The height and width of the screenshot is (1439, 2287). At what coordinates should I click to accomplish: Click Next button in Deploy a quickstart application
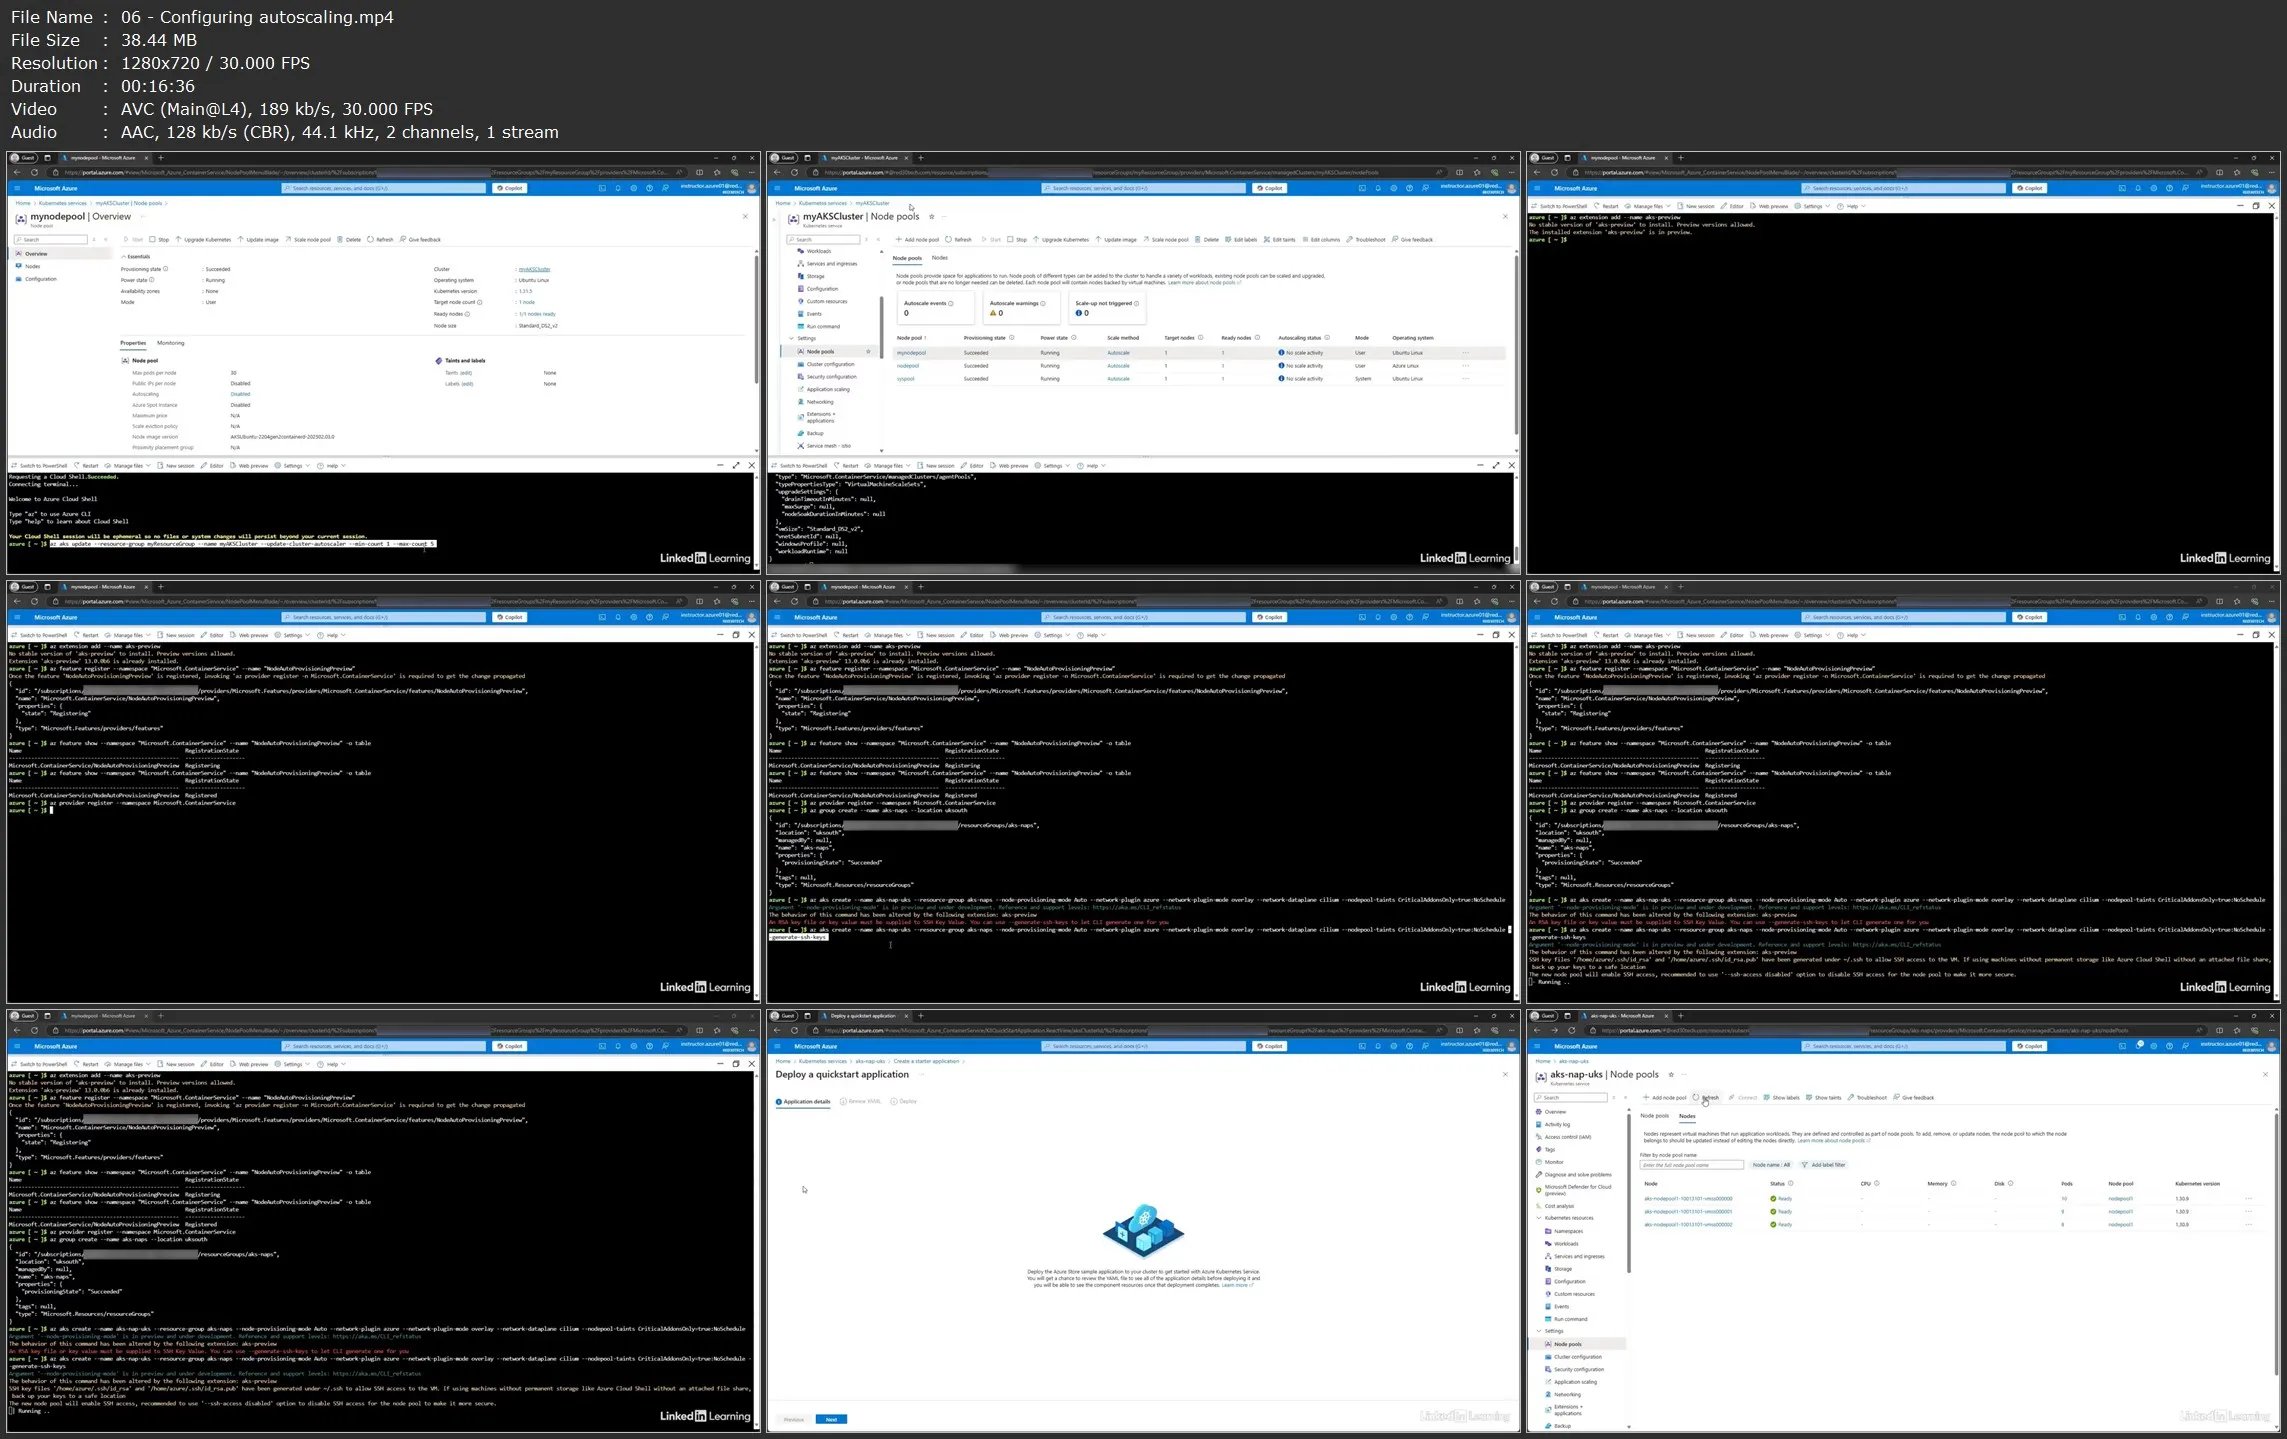click(x=831, y=1420)
